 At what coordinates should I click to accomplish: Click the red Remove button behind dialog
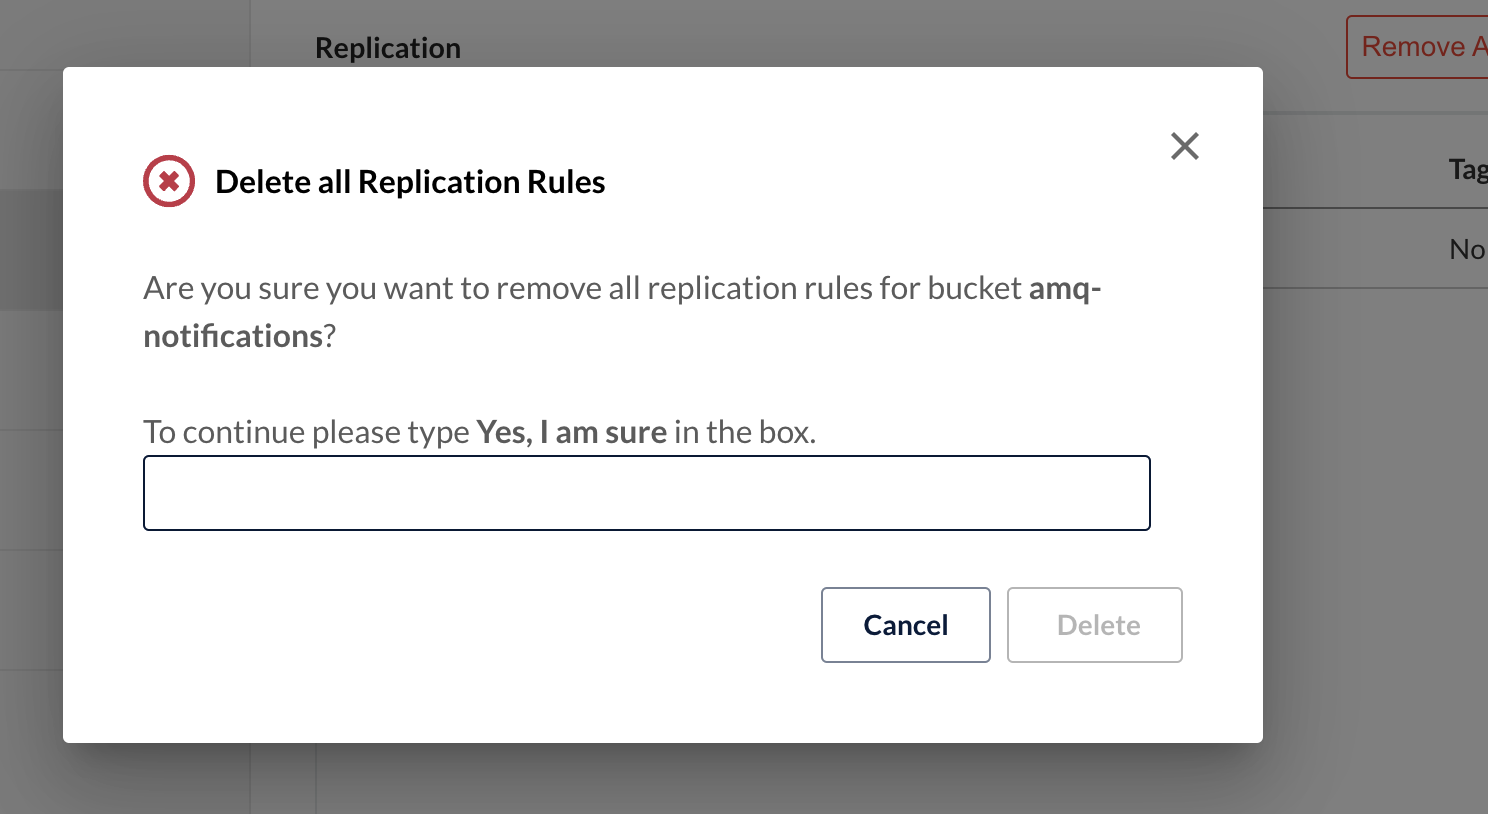pyautogui.click(x=1417, y=47)
